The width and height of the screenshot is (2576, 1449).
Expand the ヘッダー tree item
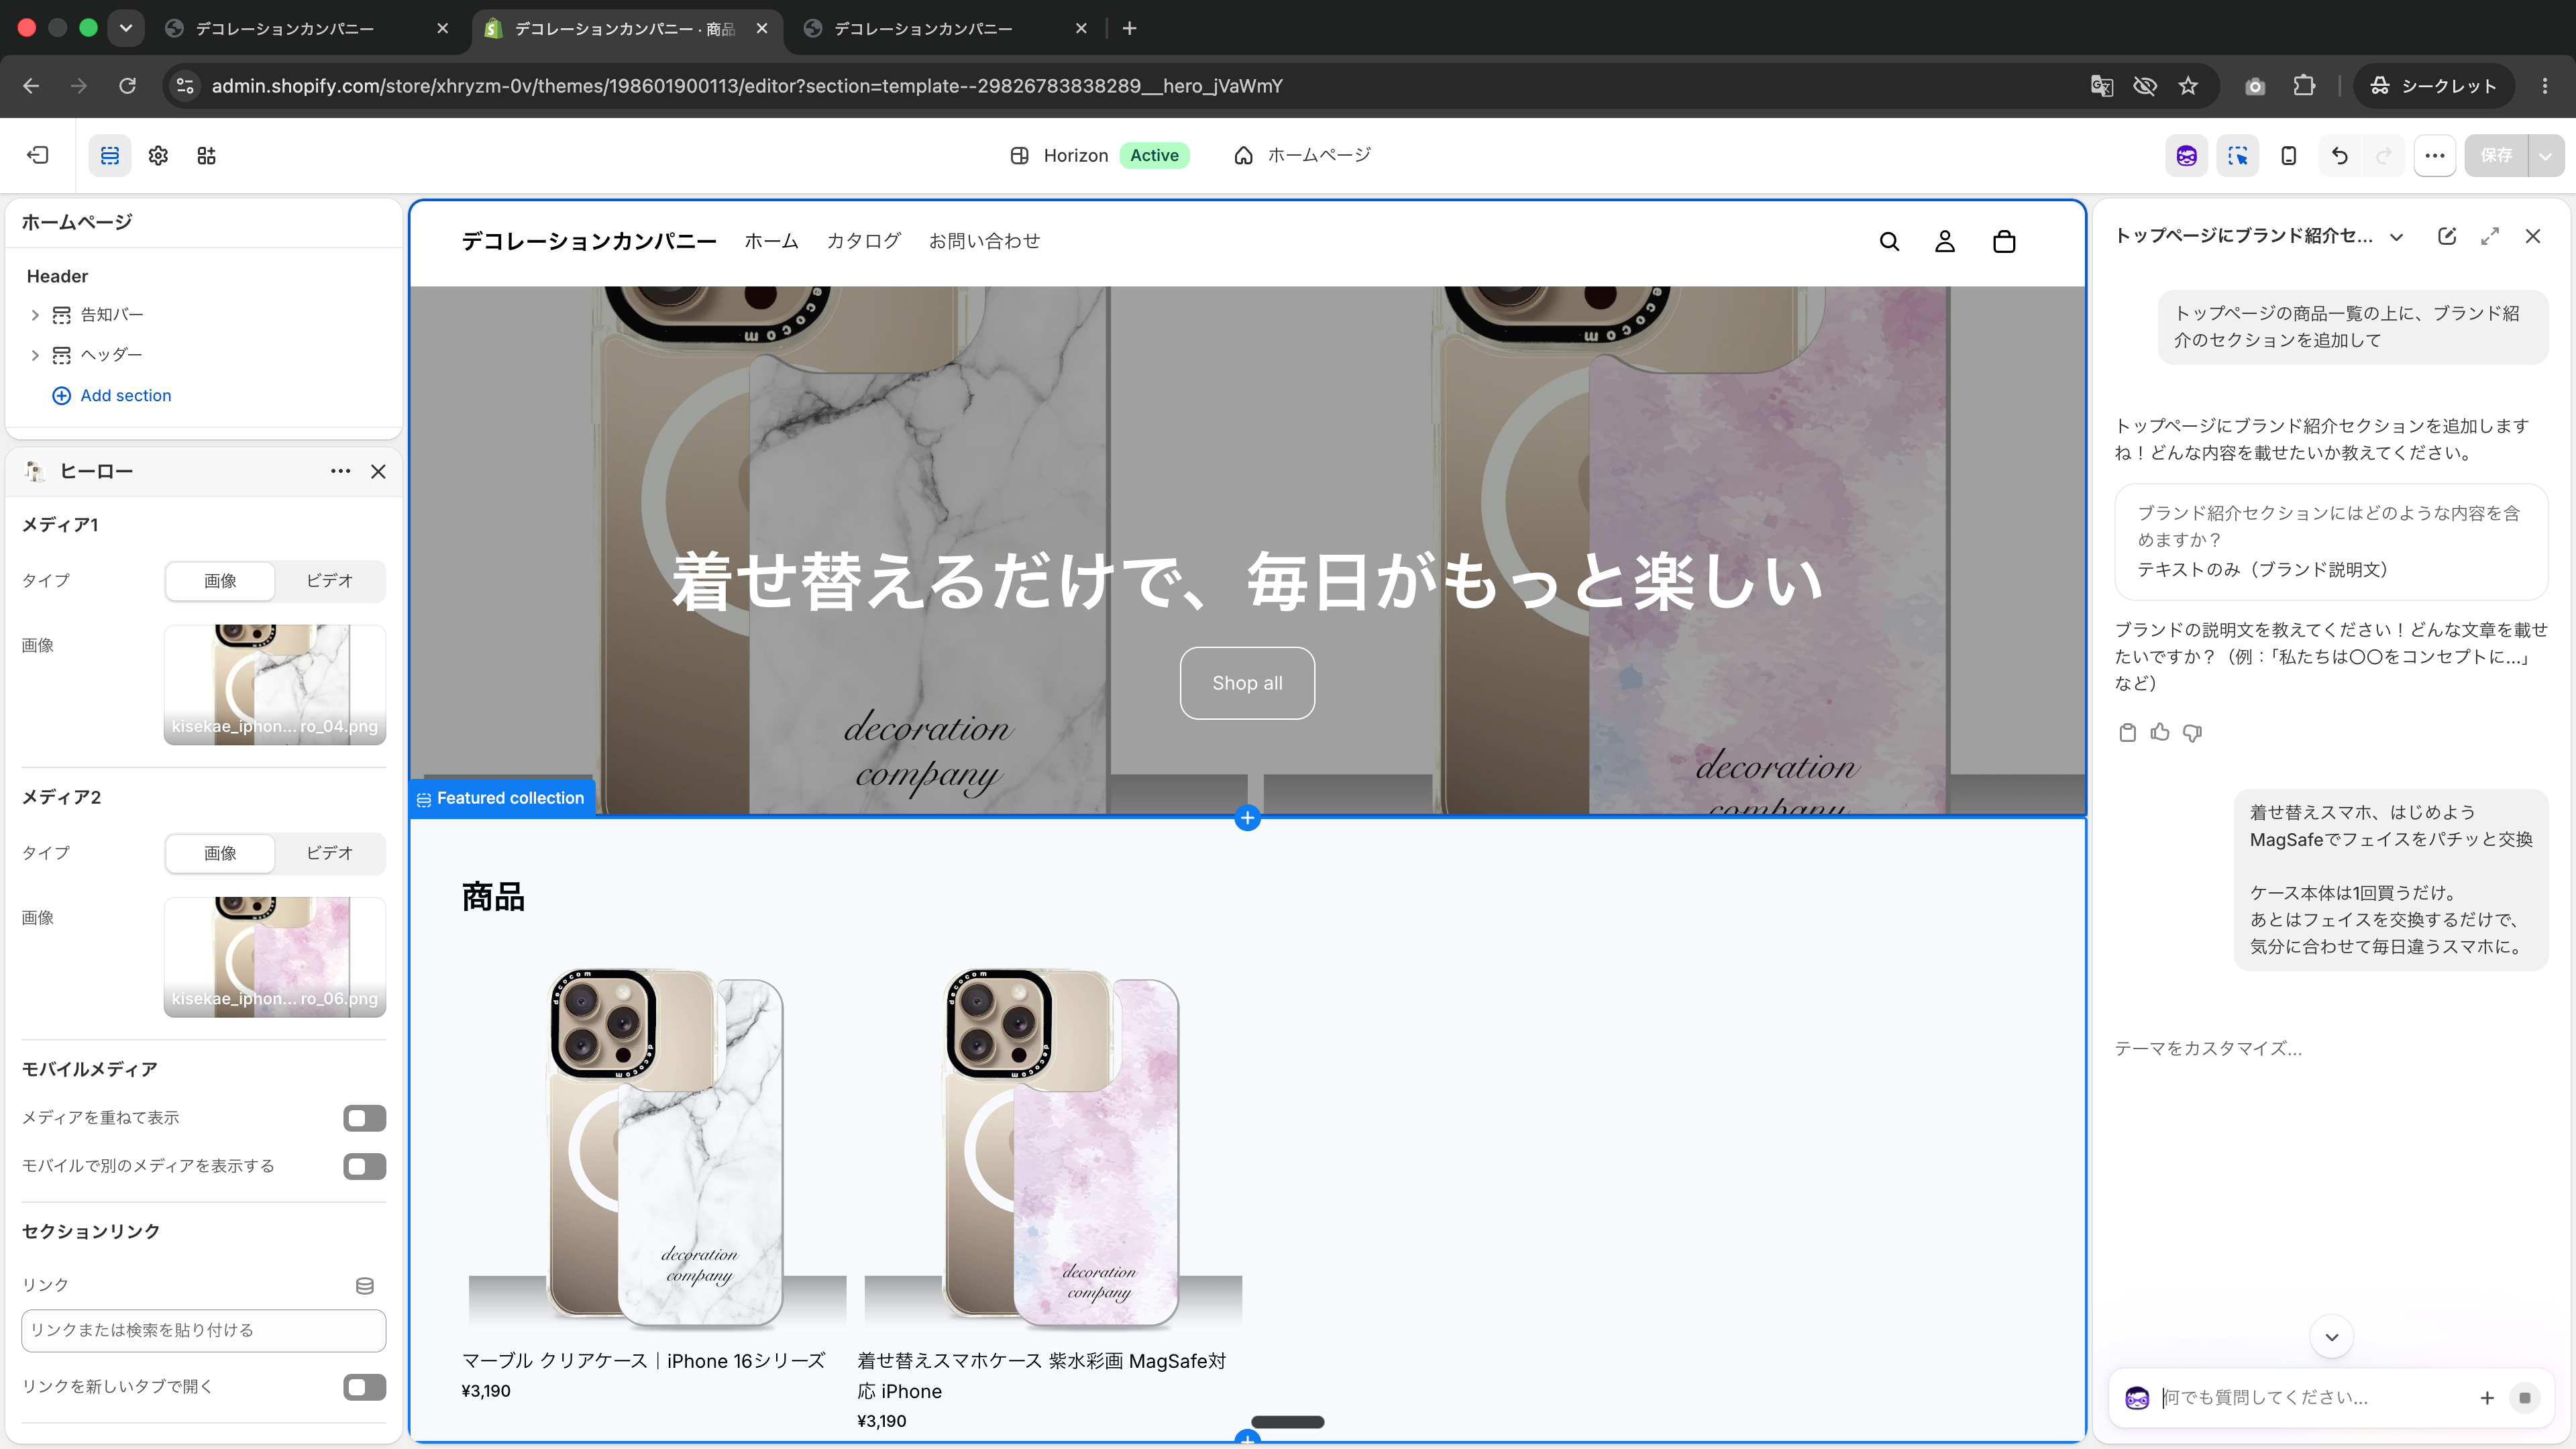click(x=35, y=355)
